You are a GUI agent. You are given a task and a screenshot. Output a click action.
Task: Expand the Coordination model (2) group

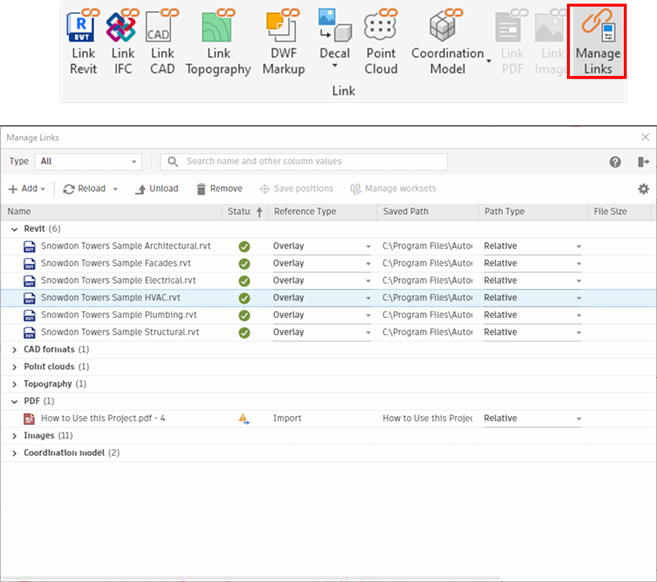tap(15, 453)
